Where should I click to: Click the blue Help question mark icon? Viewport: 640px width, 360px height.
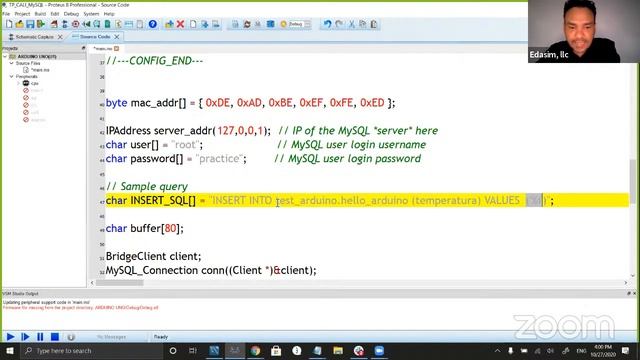(153, 24)
